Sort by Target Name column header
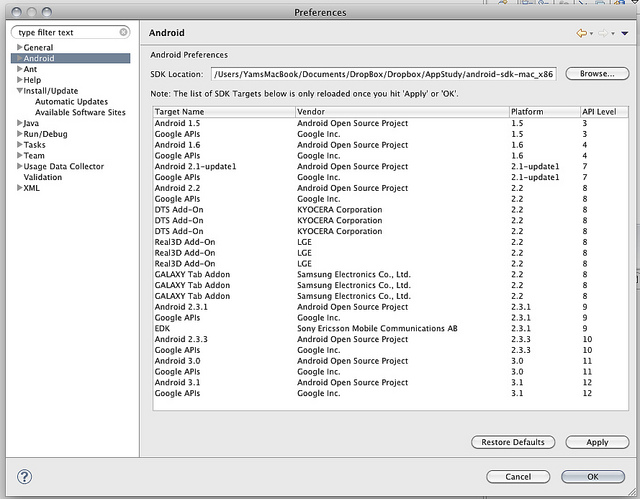Screen dimensions: 640x499 pyautogui.click(x=224, y=112)
